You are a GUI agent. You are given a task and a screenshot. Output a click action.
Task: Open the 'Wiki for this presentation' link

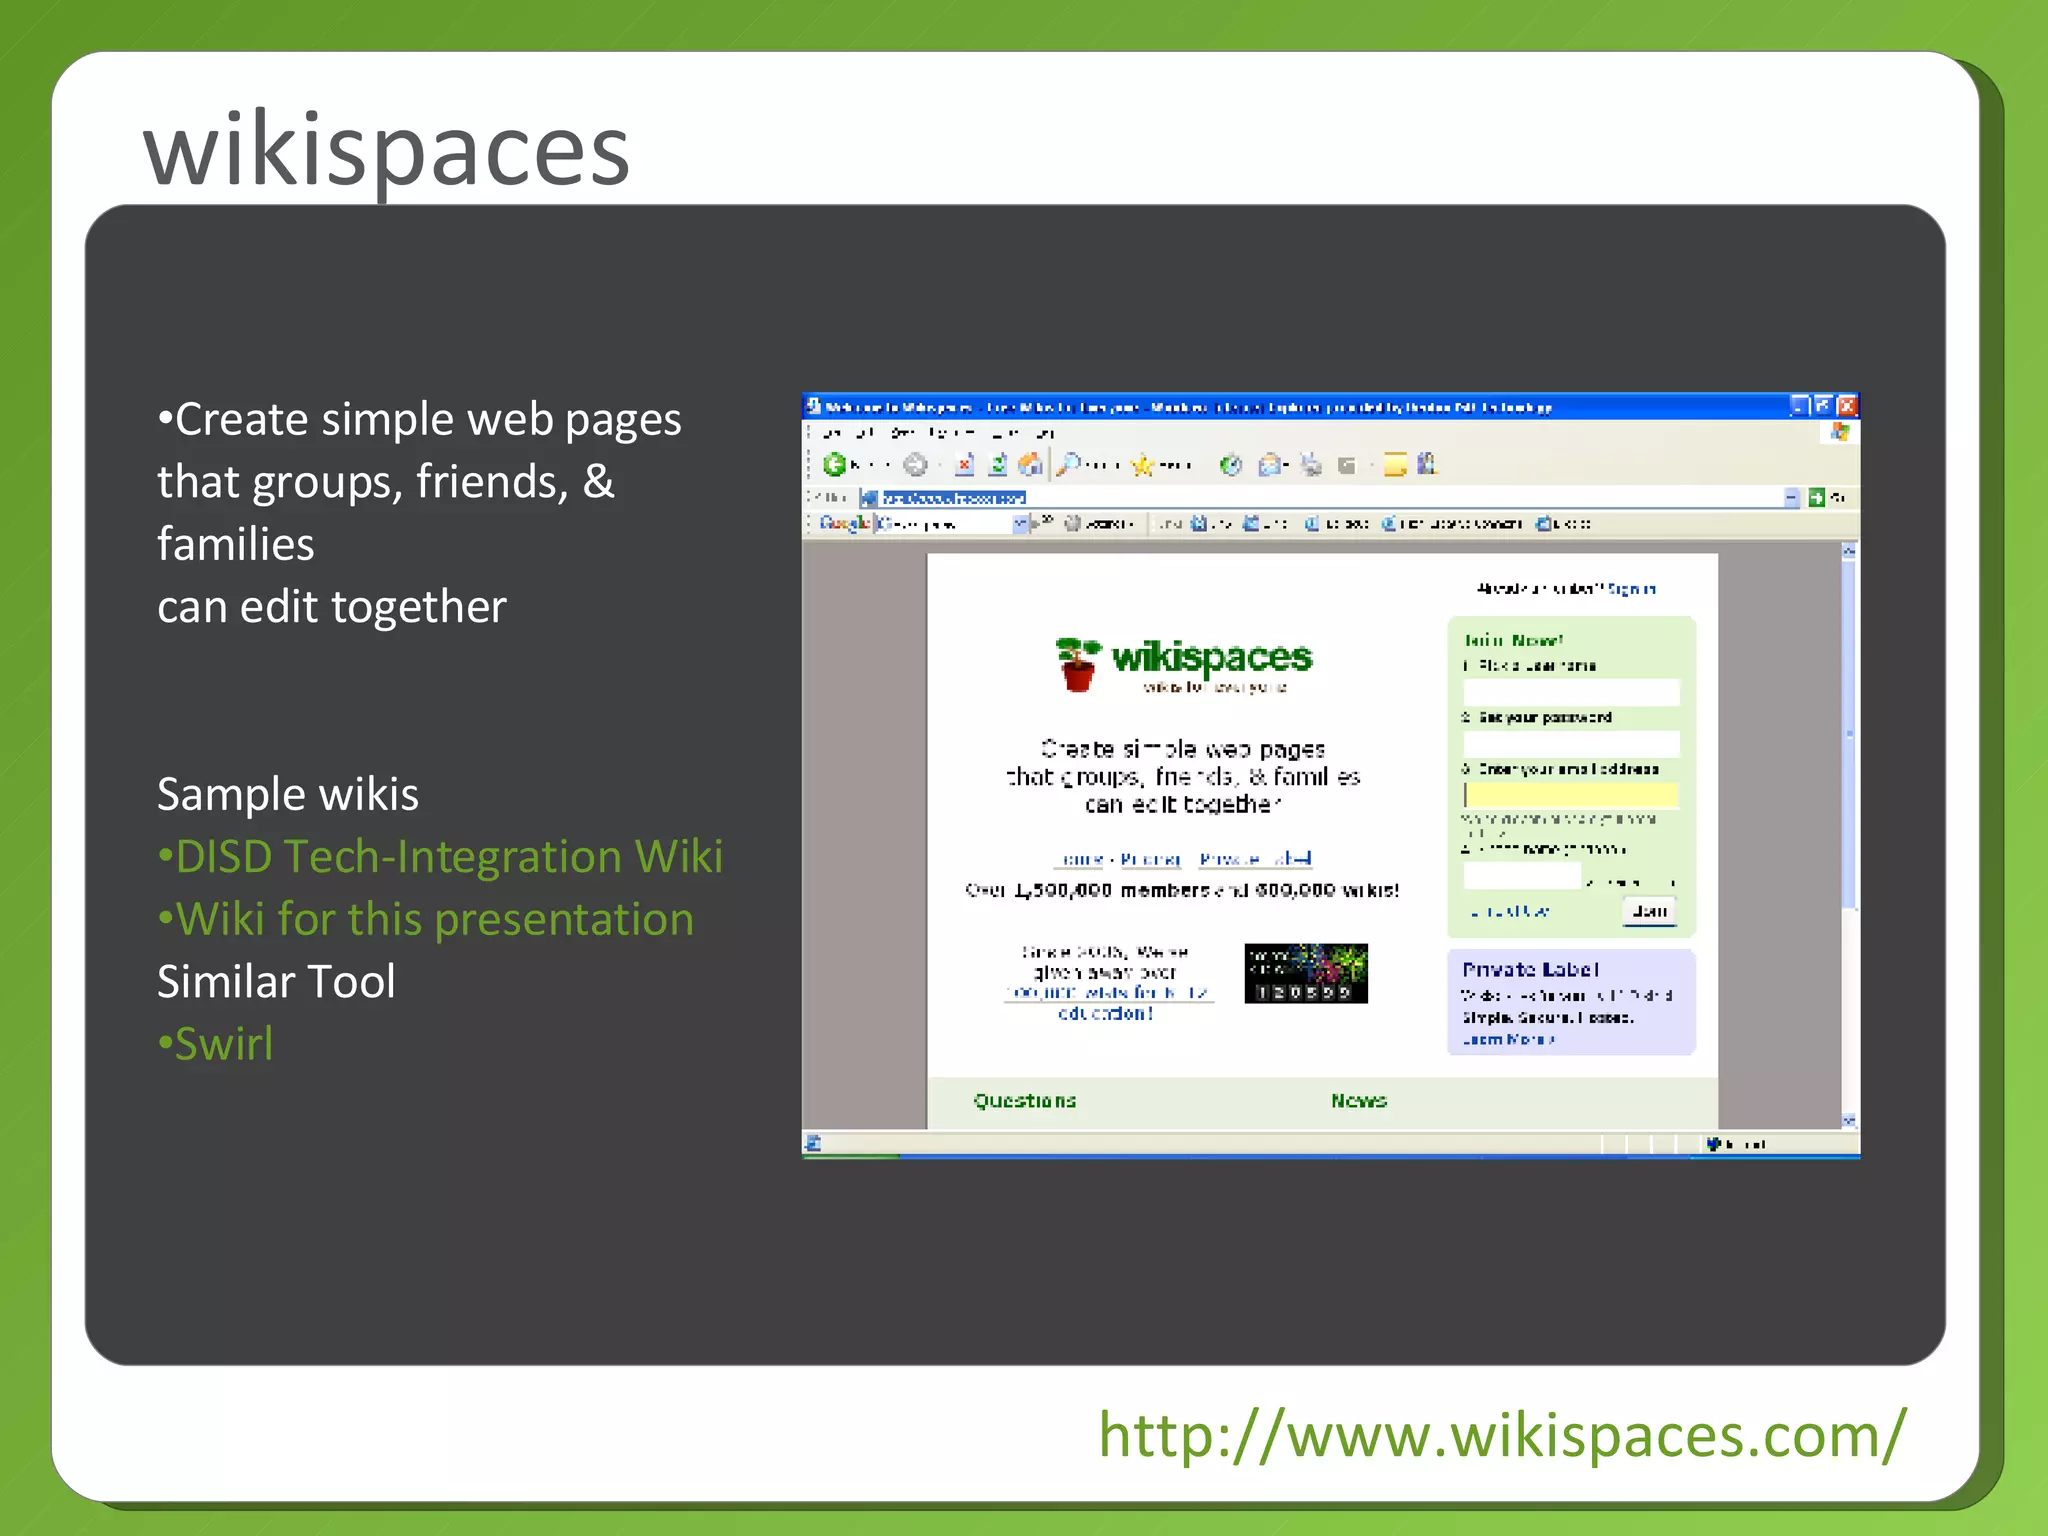tap(435, 919)
